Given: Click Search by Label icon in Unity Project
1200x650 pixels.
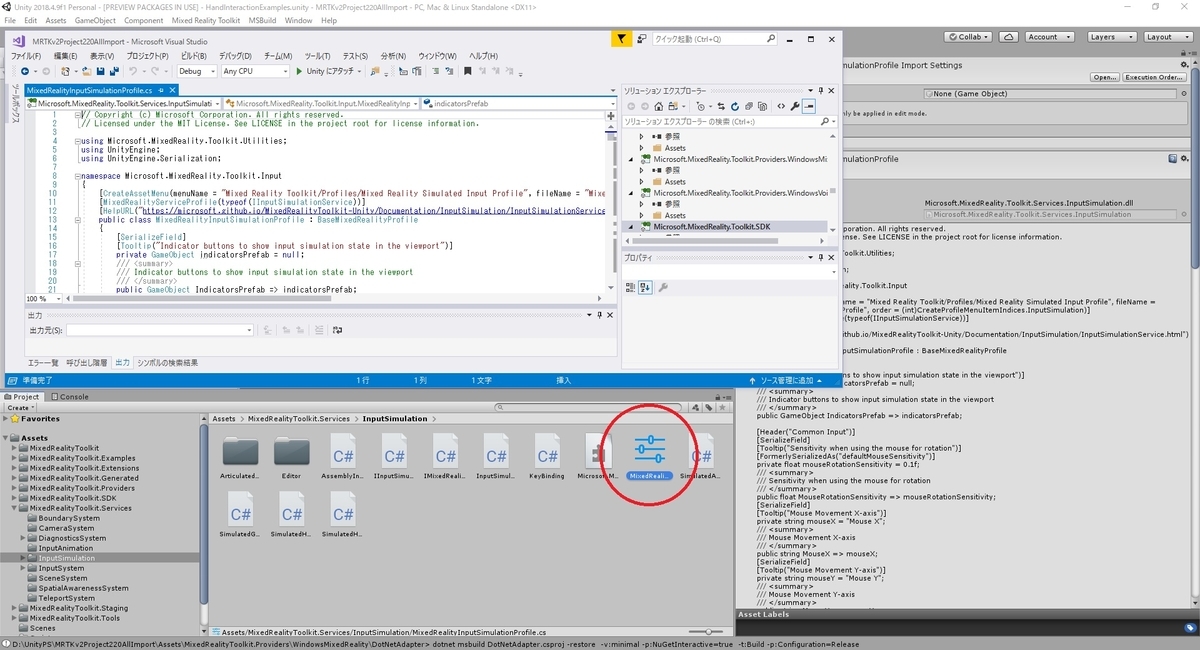Looking at the screenshot, I should tap(708, 408).
